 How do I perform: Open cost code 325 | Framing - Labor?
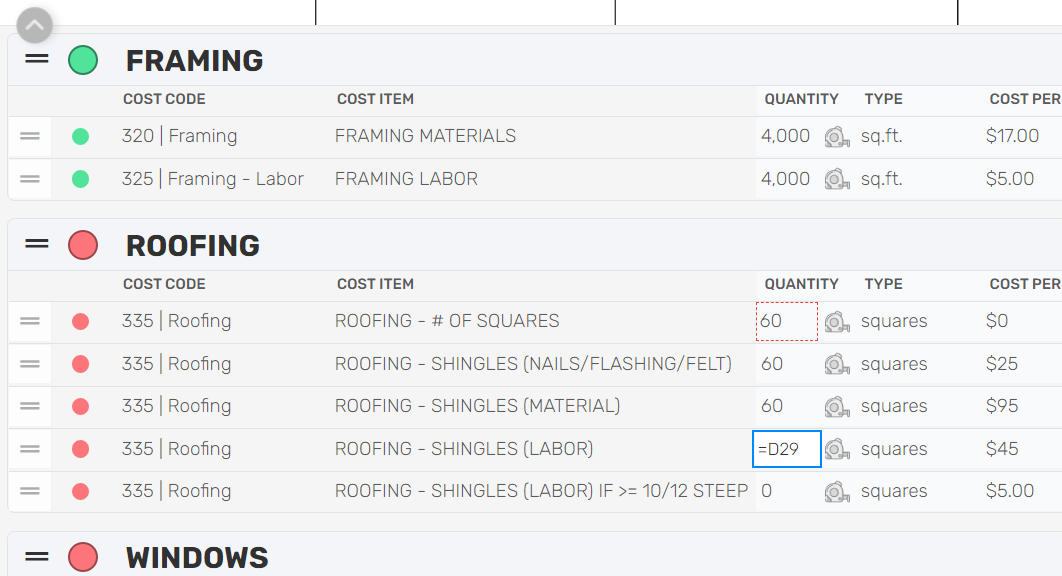213,179
